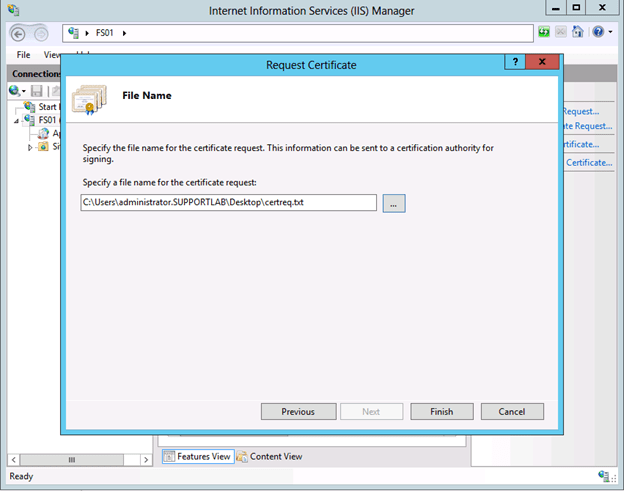624x491 pixels.
Task: Click the Finish button
Action: [x=442, y=412]
